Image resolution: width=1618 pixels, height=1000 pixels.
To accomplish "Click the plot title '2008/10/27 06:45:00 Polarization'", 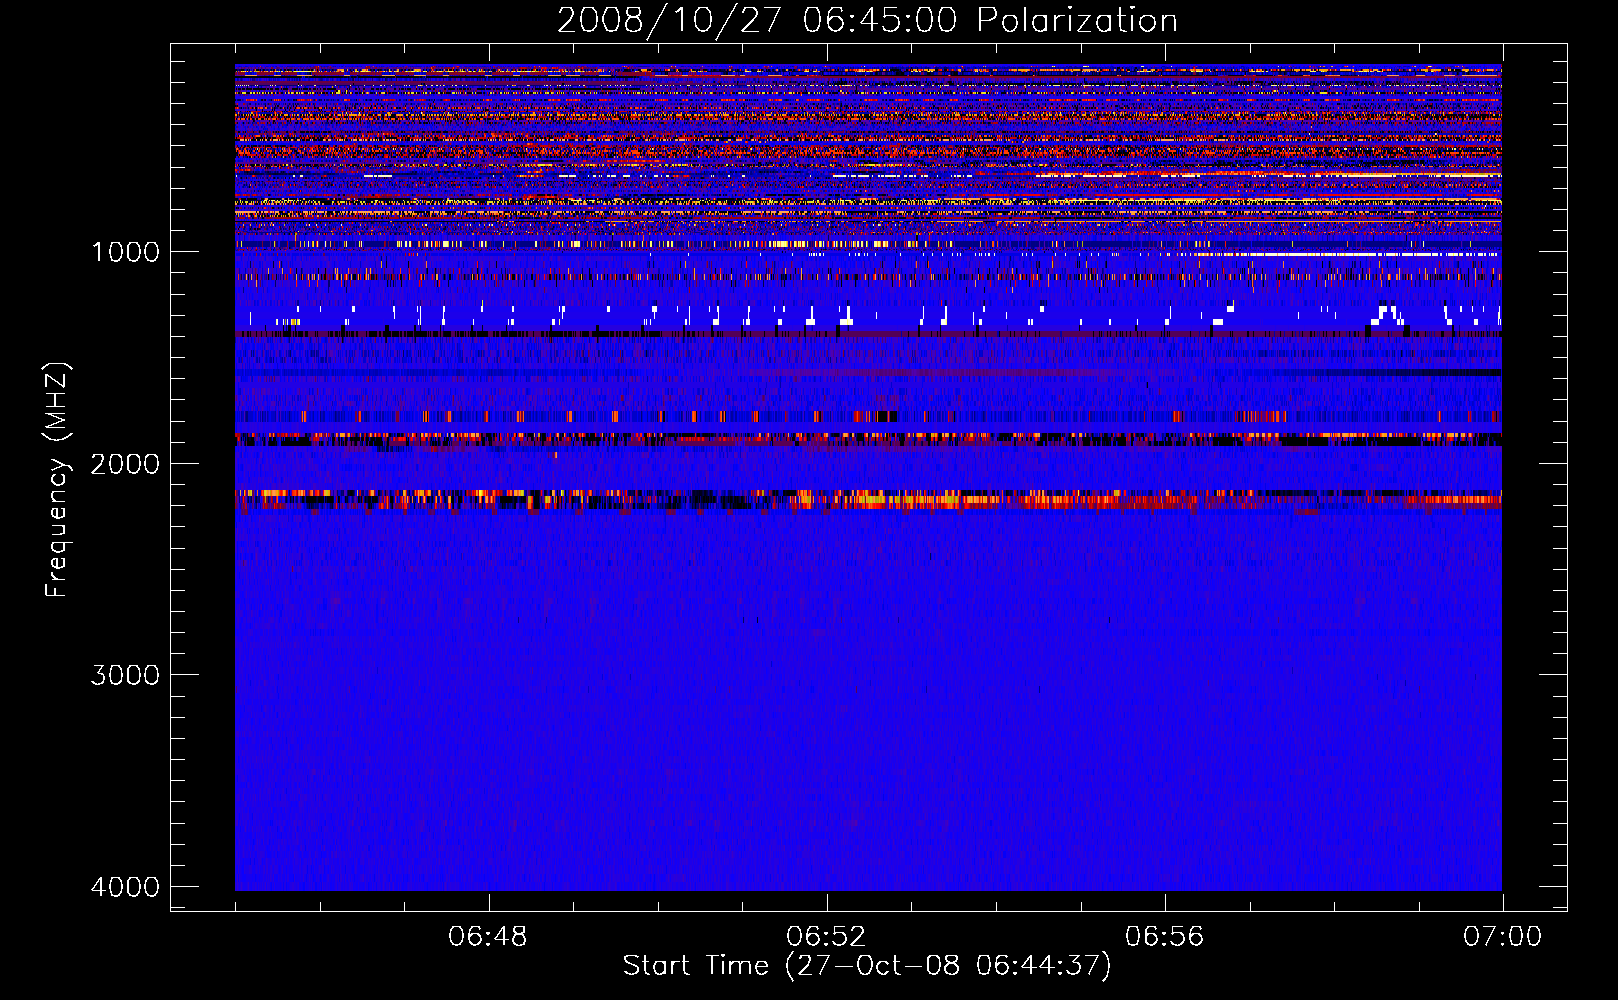I will (867, 20).
